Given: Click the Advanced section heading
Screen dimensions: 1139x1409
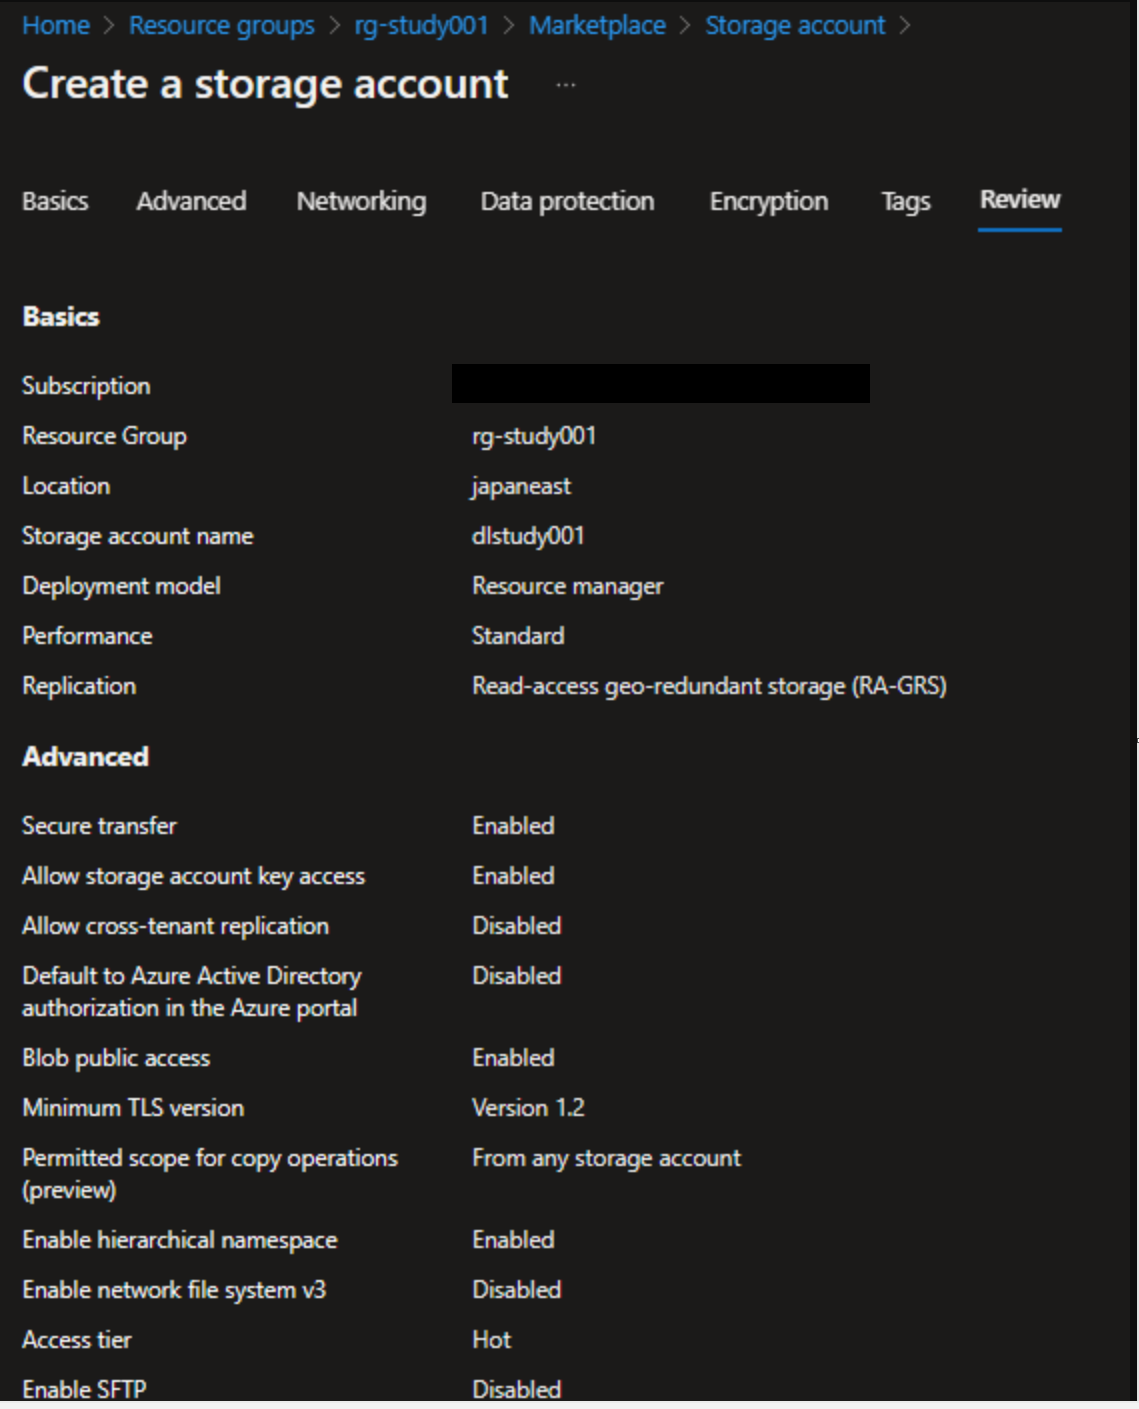Looking at the screenshot, I should click(86, 757).
